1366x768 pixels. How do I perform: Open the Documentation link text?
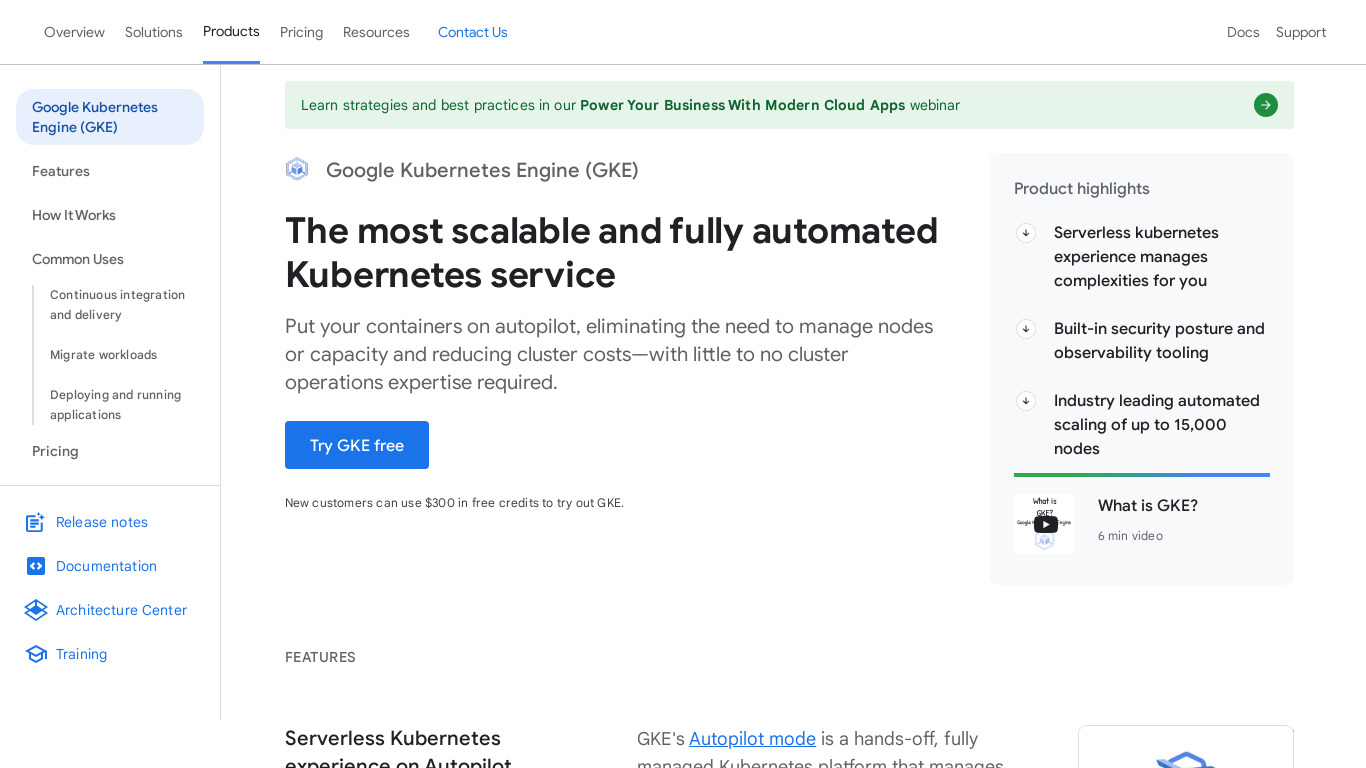(106, 566)
